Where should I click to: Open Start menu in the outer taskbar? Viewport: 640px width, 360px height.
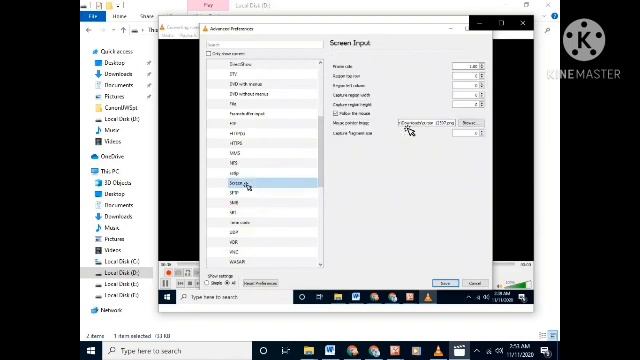click(x=91, y=351)
